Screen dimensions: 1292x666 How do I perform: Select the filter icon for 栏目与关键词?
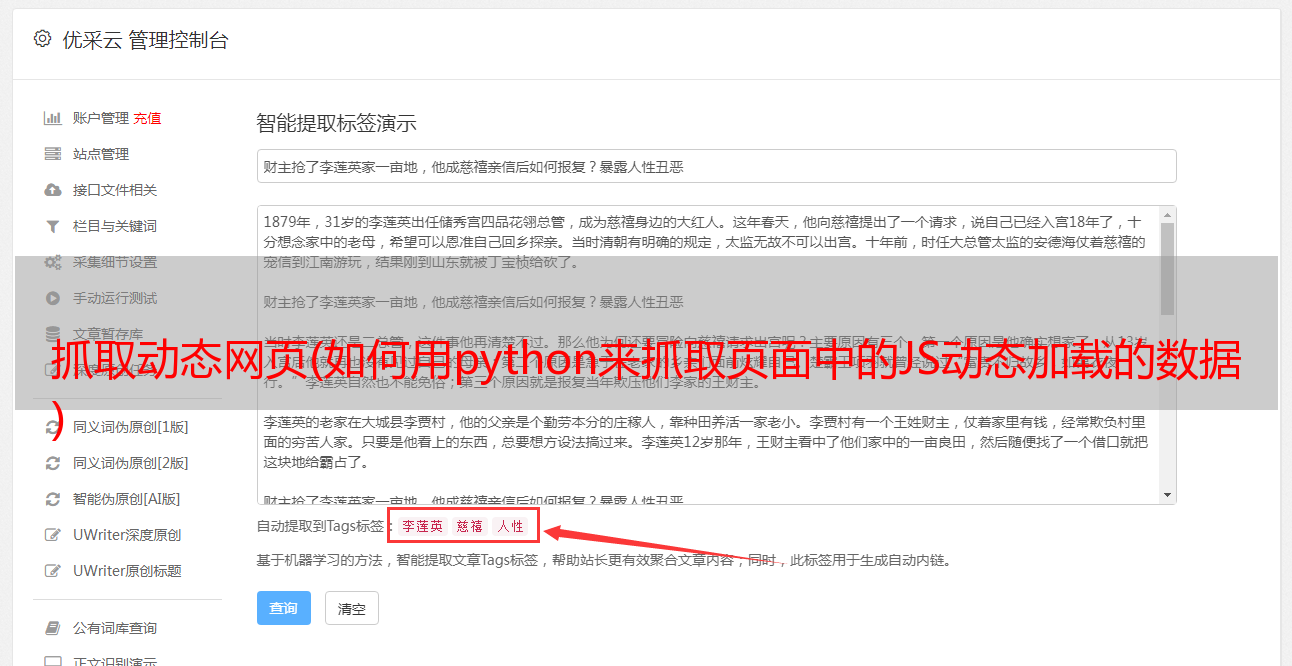tap(52, 226)
